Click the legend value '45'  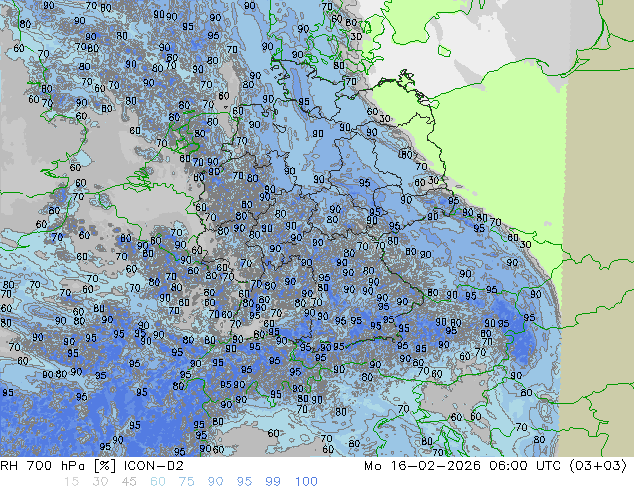129,482
